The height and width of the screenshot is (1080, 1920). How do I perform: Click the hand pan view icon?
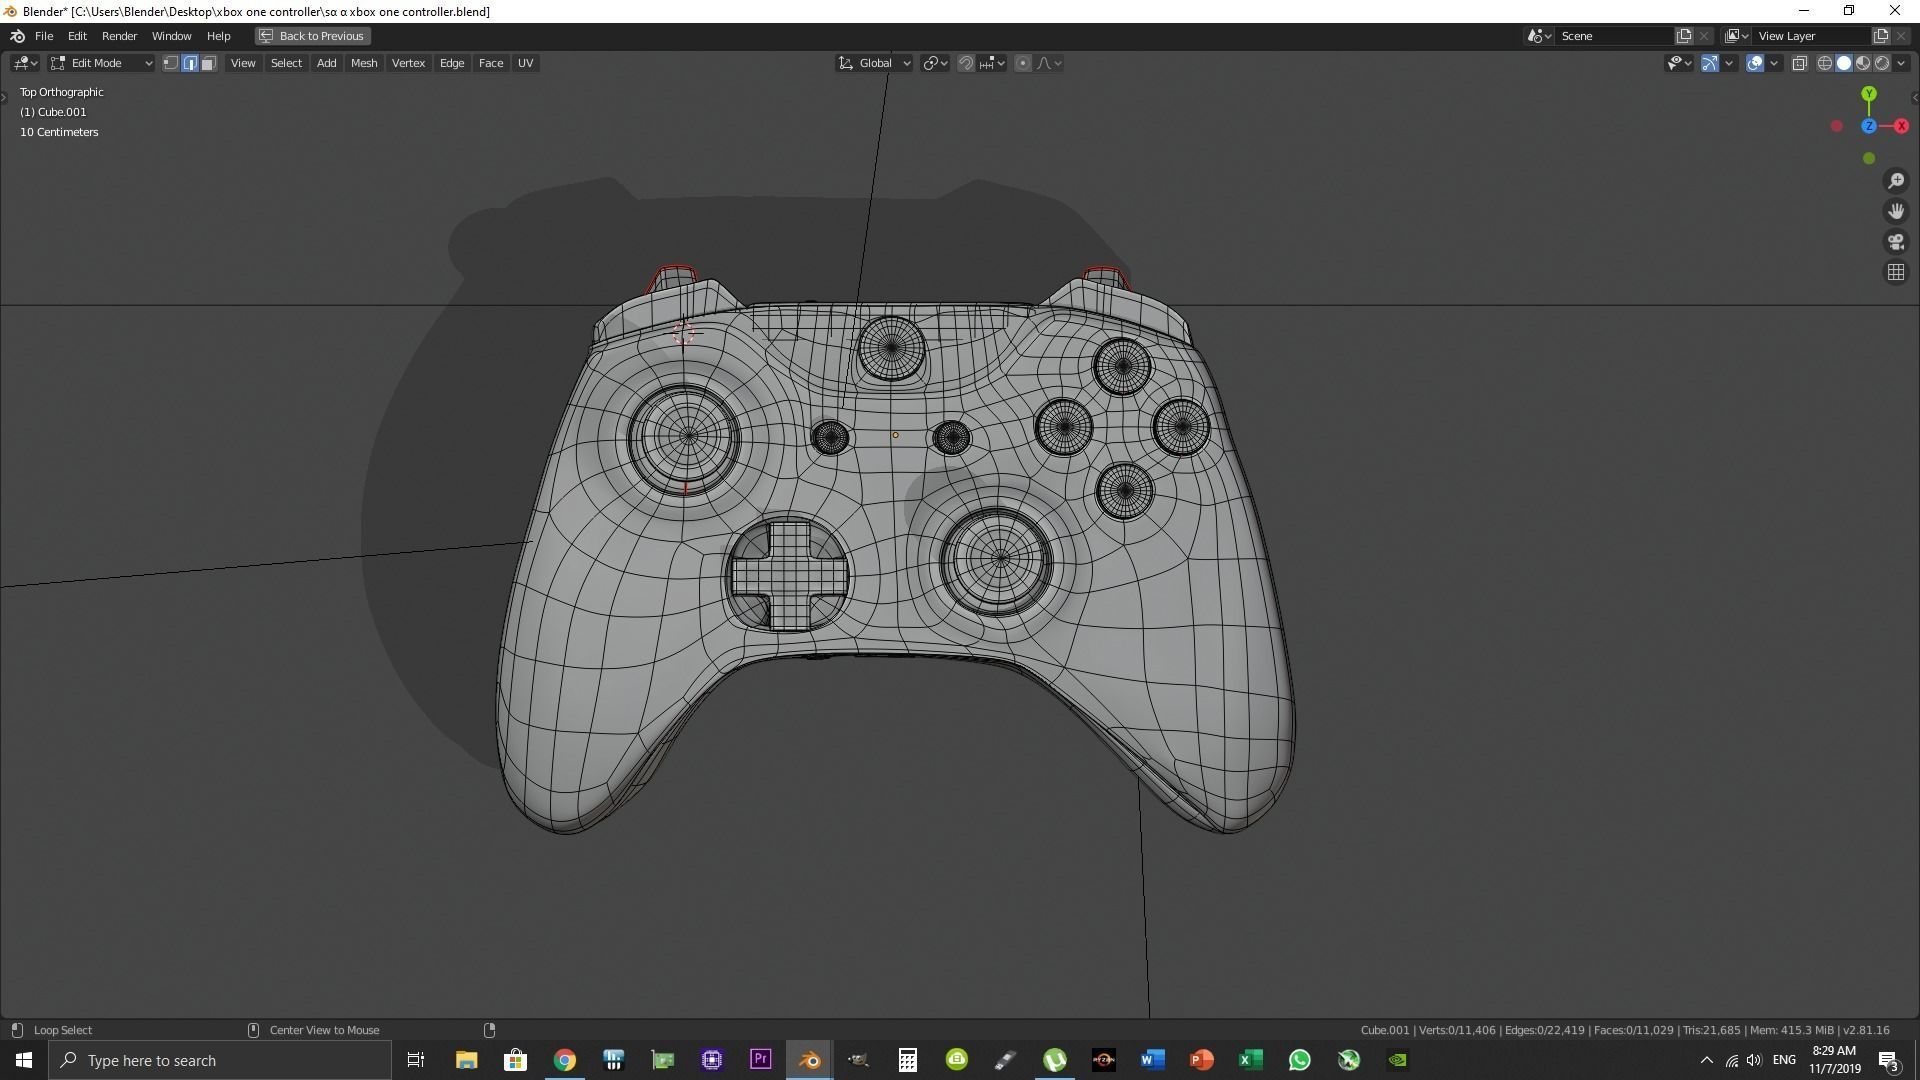click(1896, 211)
